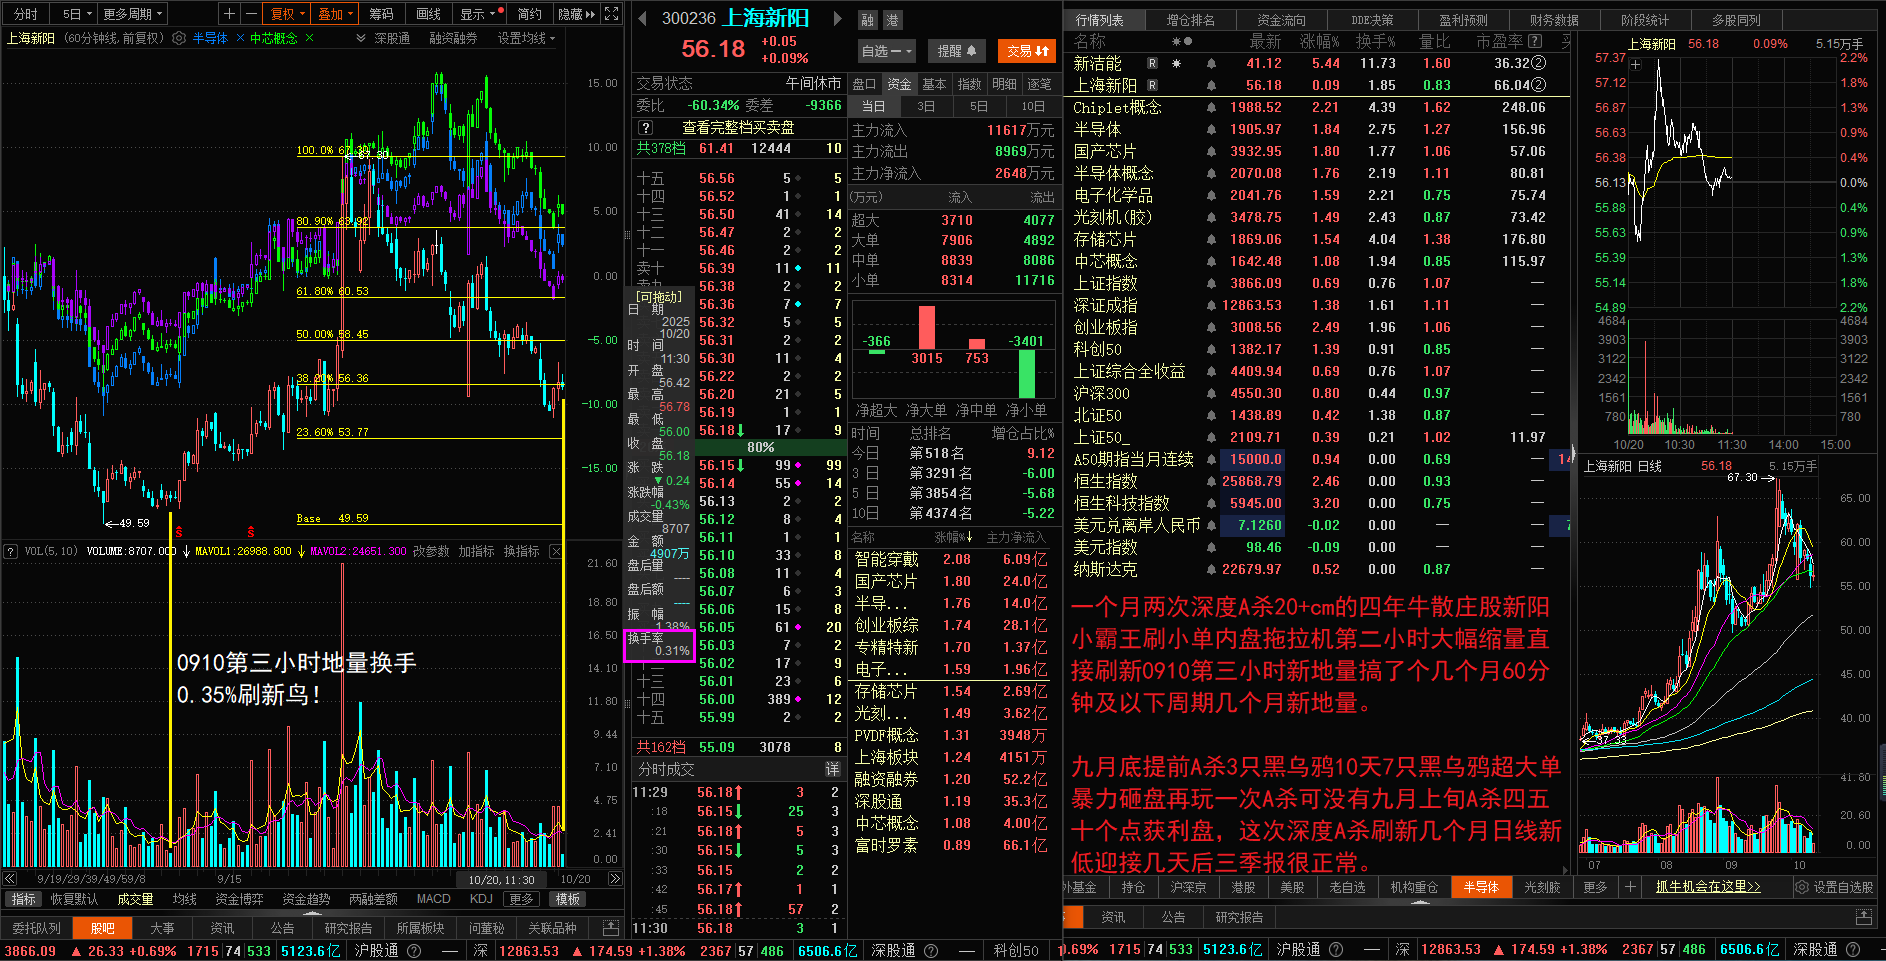The width and height of the screenshot is (1886, 961).
Task: Switch to the 分时 intraday tab
Action: pyautogui.click(x=26, y=14)
